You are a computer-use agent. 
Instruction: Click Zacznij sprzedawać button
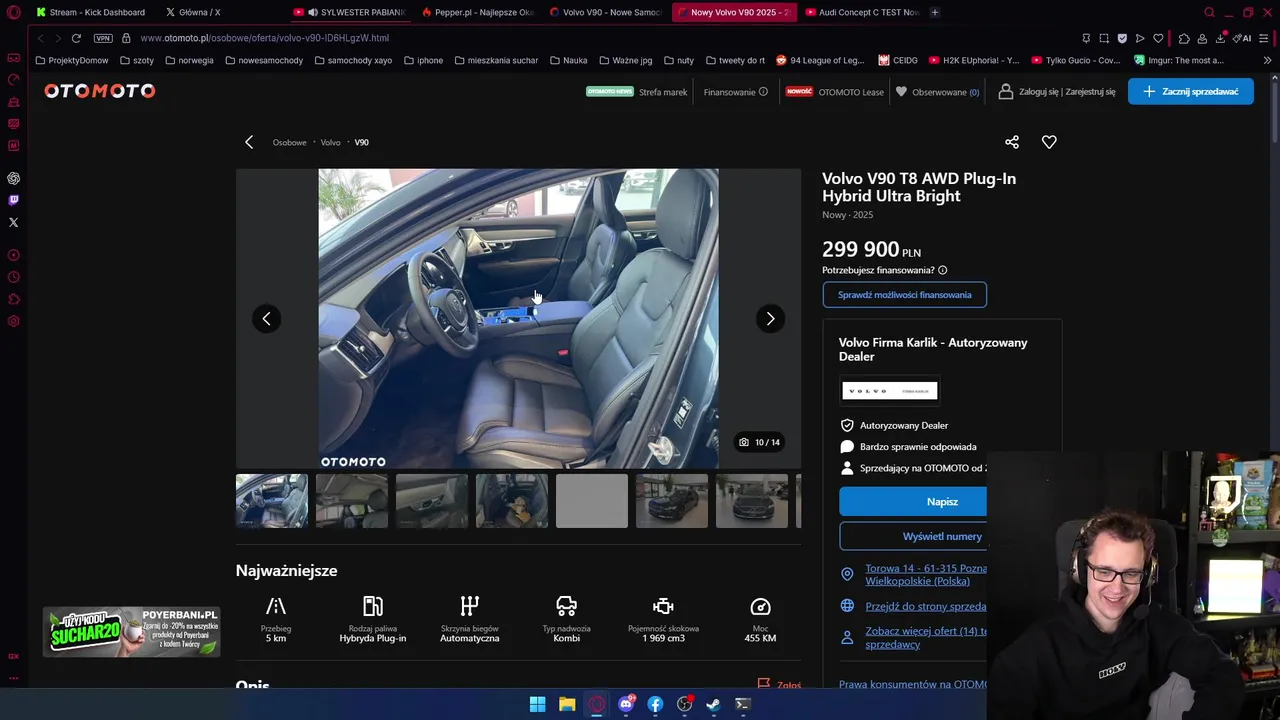click(x=1190, y=91)
